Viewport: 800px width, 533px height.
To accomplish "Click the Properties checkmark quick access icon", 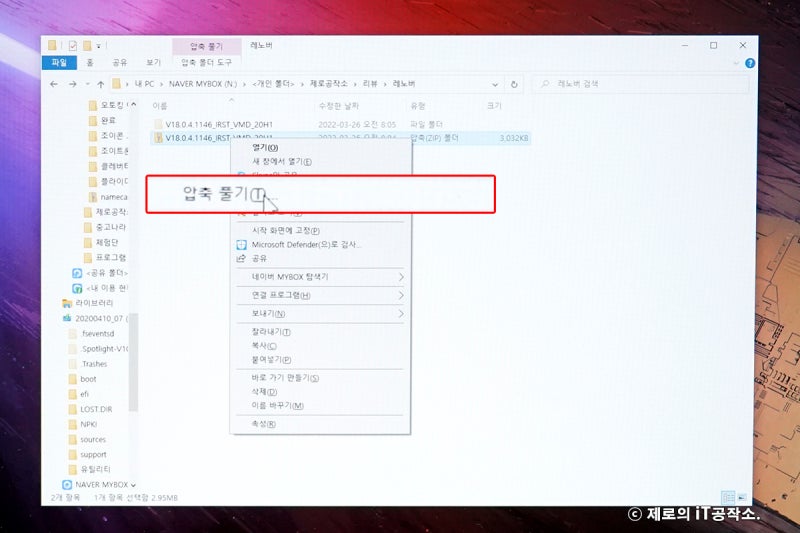I will click(73, 46).
